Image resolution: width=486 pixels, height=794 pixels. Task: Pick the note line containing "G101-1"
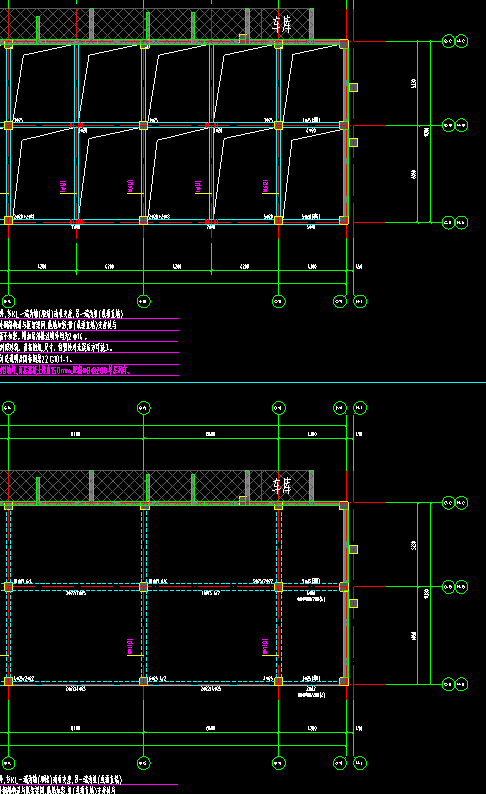pyautogui.click(x=36, y=359)
